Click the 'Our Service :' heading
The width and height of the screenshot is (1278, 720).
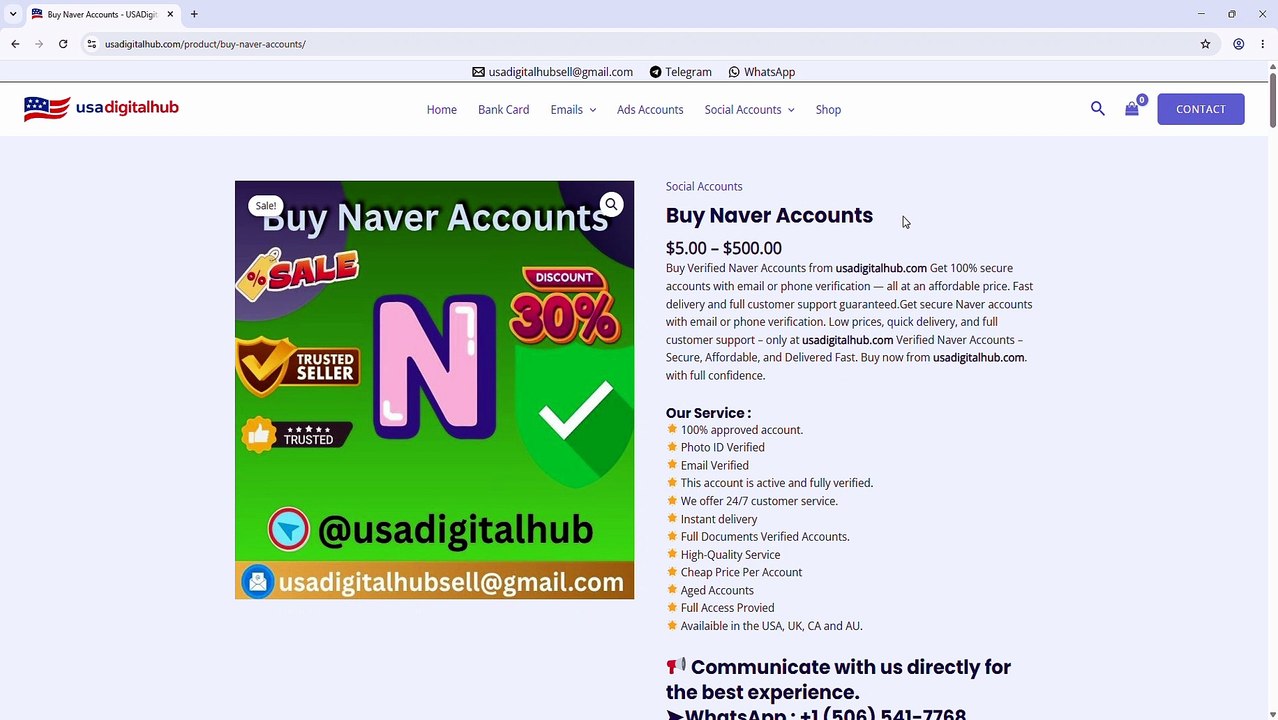708,413
